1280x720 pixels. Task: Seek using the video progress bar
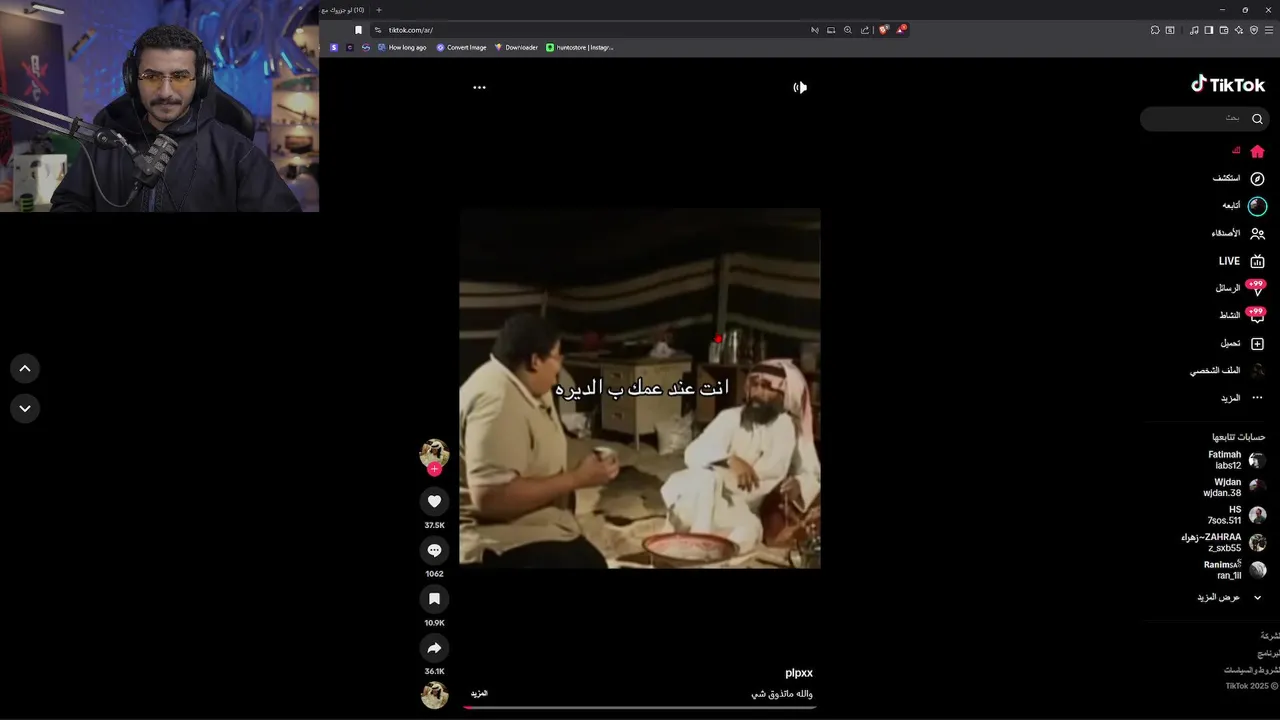(640, 707)
